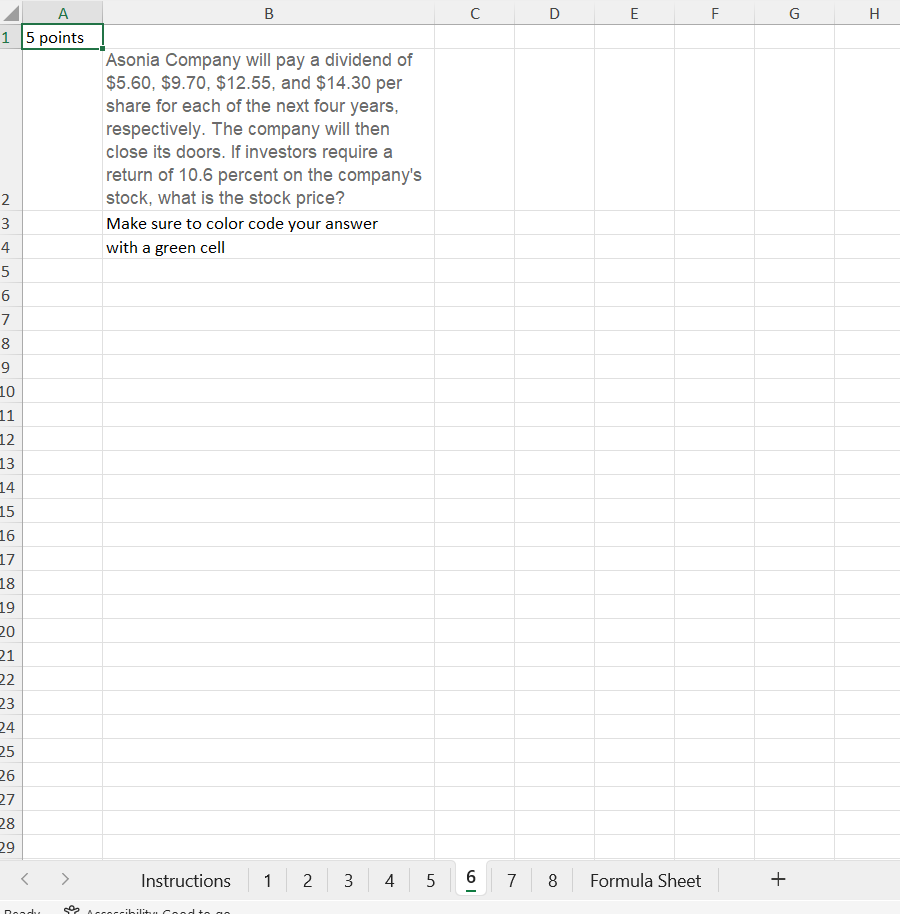Select cell A1 containing '5 points'

[x=62, y=37]
